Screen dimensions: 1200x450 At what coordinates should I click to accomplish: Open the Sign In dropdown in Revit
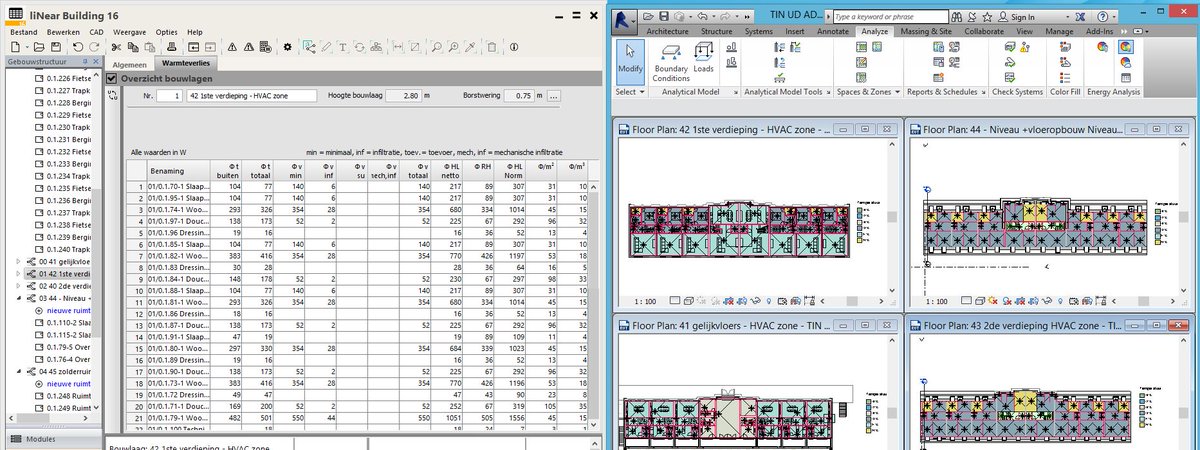[1067, 17]
